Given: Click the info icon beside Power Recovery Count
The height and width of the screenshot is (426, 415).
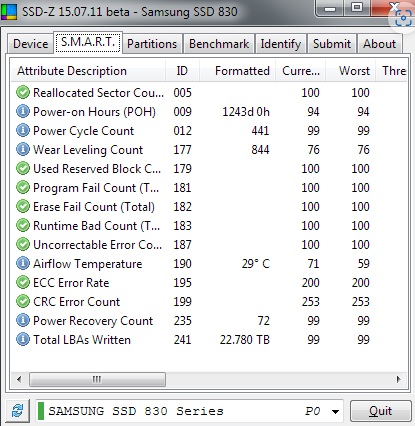Looking at the screenshot, I should [23, 320].
